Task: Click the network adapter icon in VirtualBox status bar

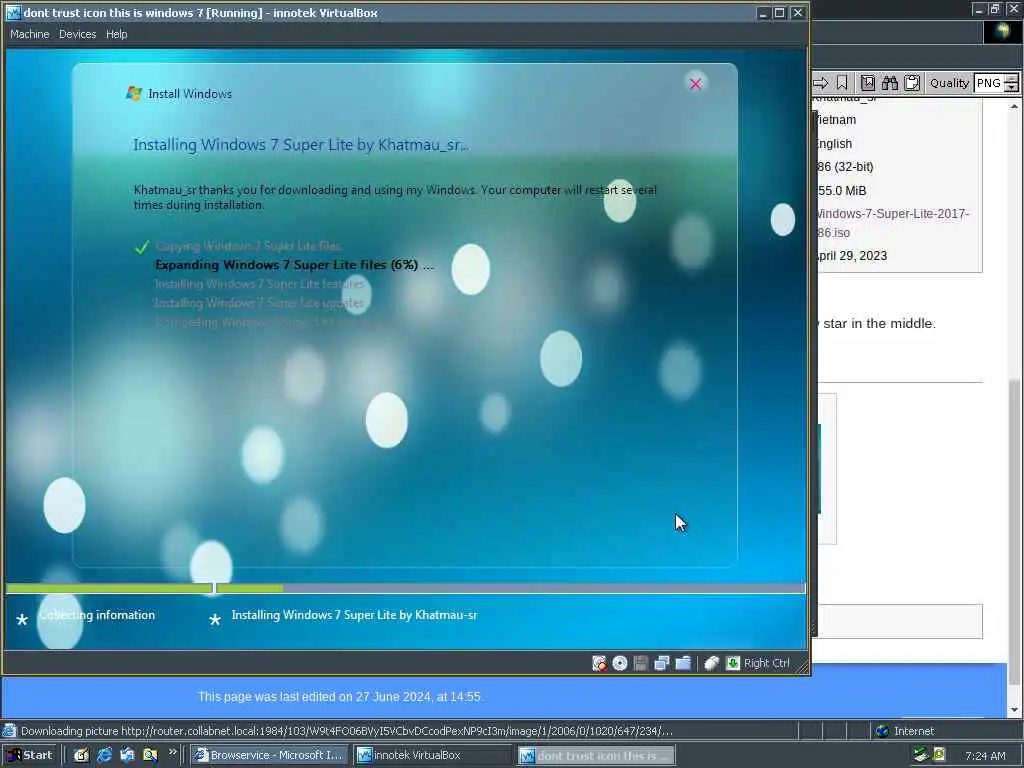Action: (x=662, y=664)
